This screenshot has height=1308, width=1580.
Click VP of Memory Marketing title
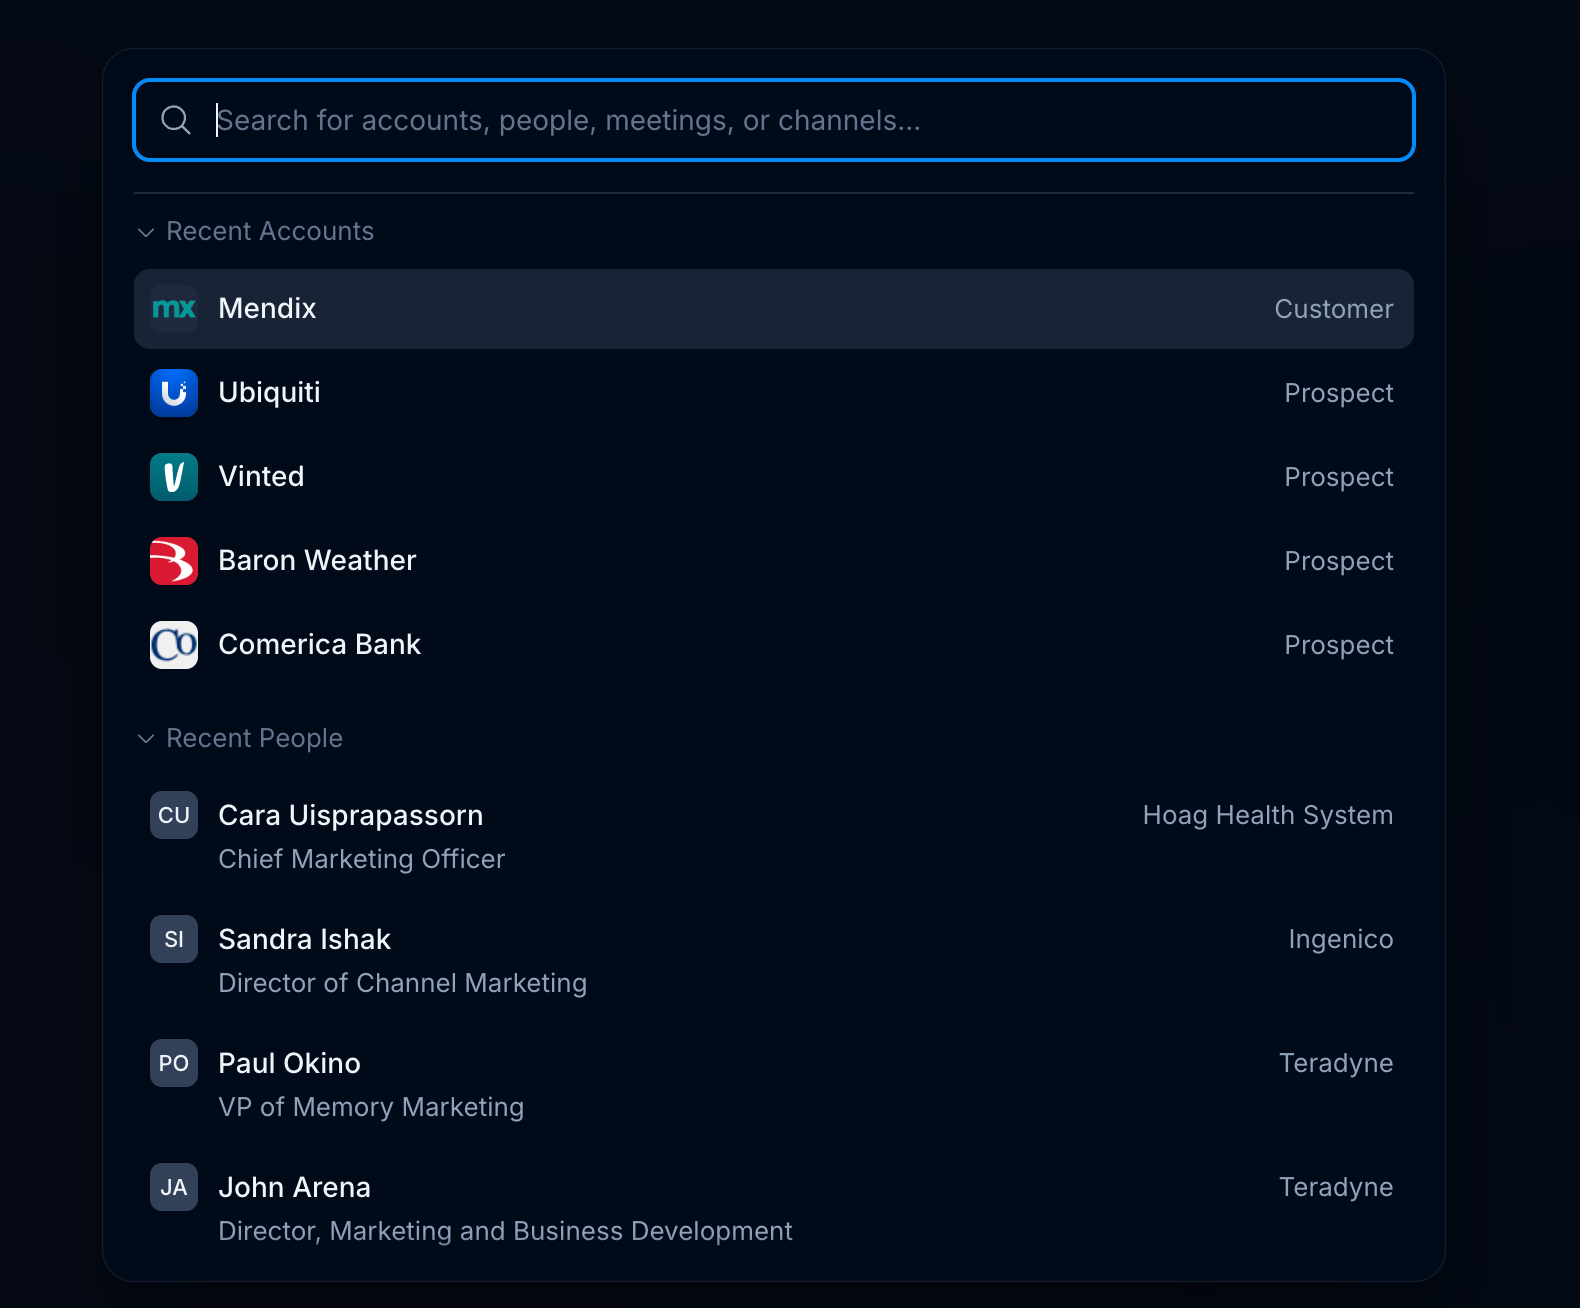pyautogui.click(x=371, y=1108)
